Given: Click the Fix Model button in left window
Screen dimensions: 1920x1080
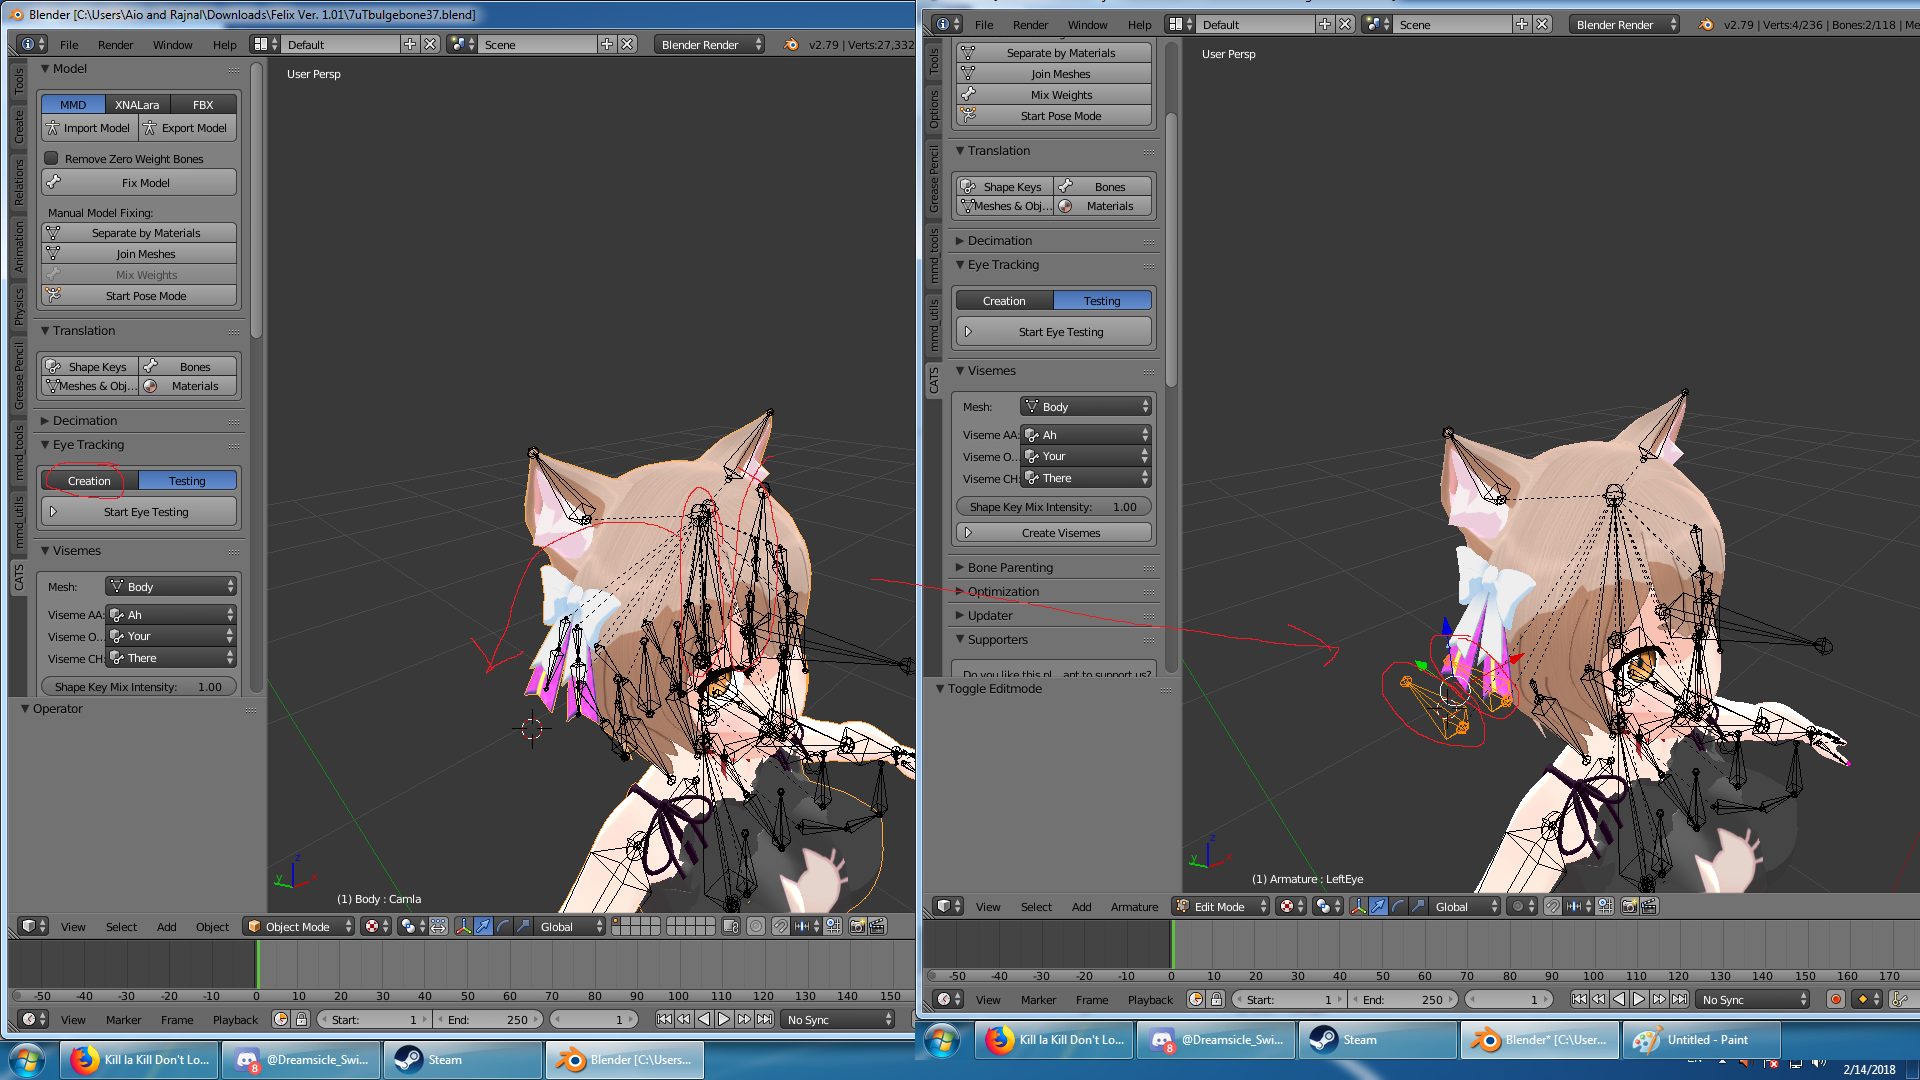Looking at the screenshot, I should 139,183.
